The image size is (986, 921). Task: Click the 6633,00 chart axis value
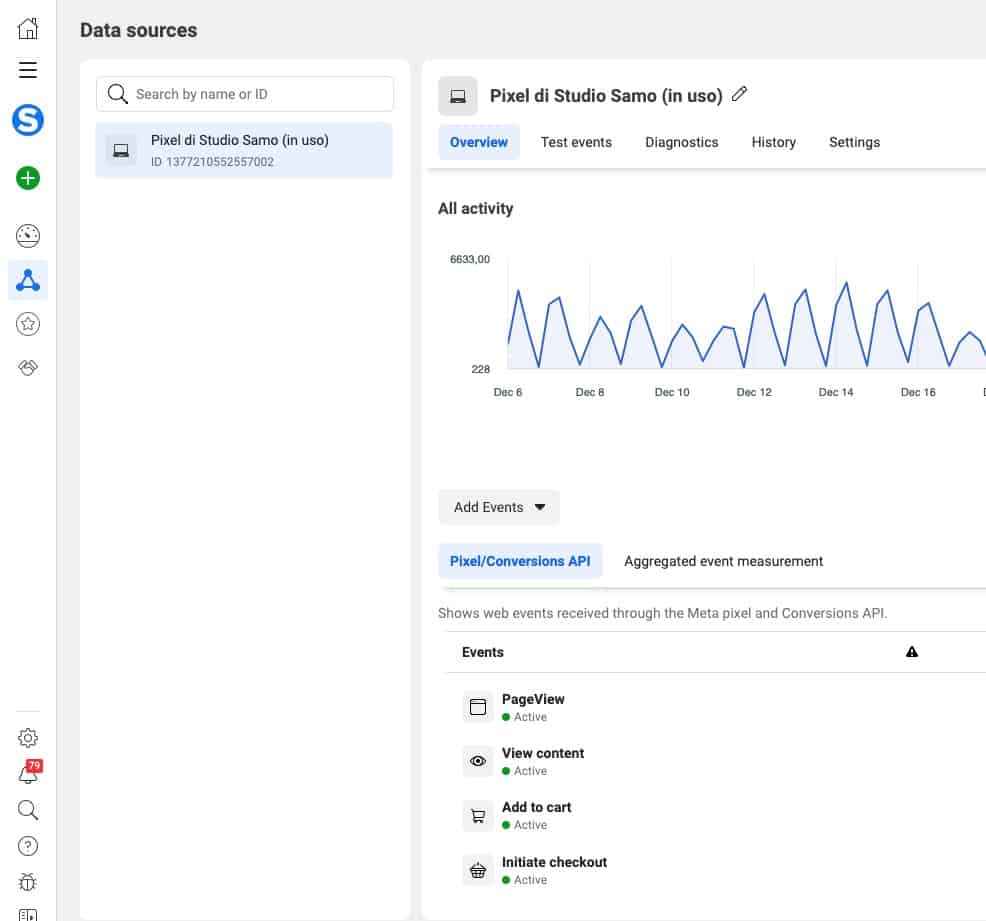(x=470, y=259)
